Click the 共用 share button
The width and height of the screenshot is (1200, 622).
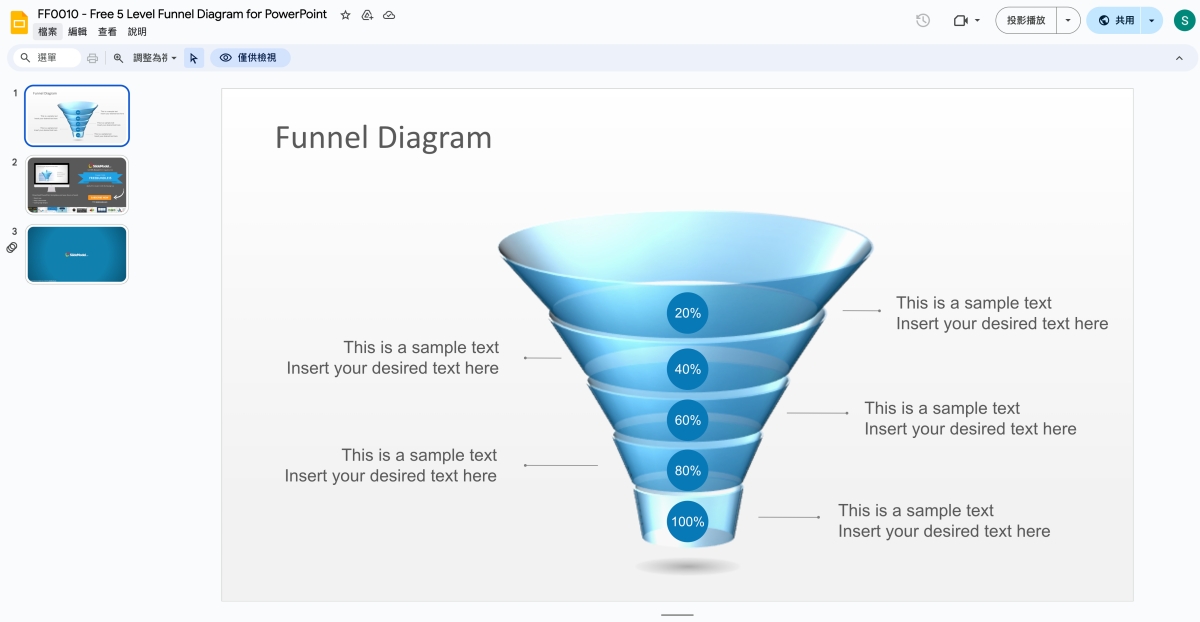pos(1115,20)
